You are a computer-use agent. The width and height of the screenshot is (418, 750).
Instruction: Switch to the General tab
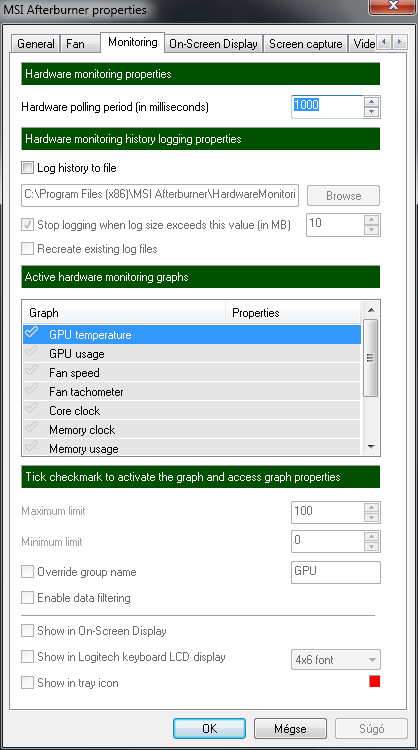click(x=35, y=44)
